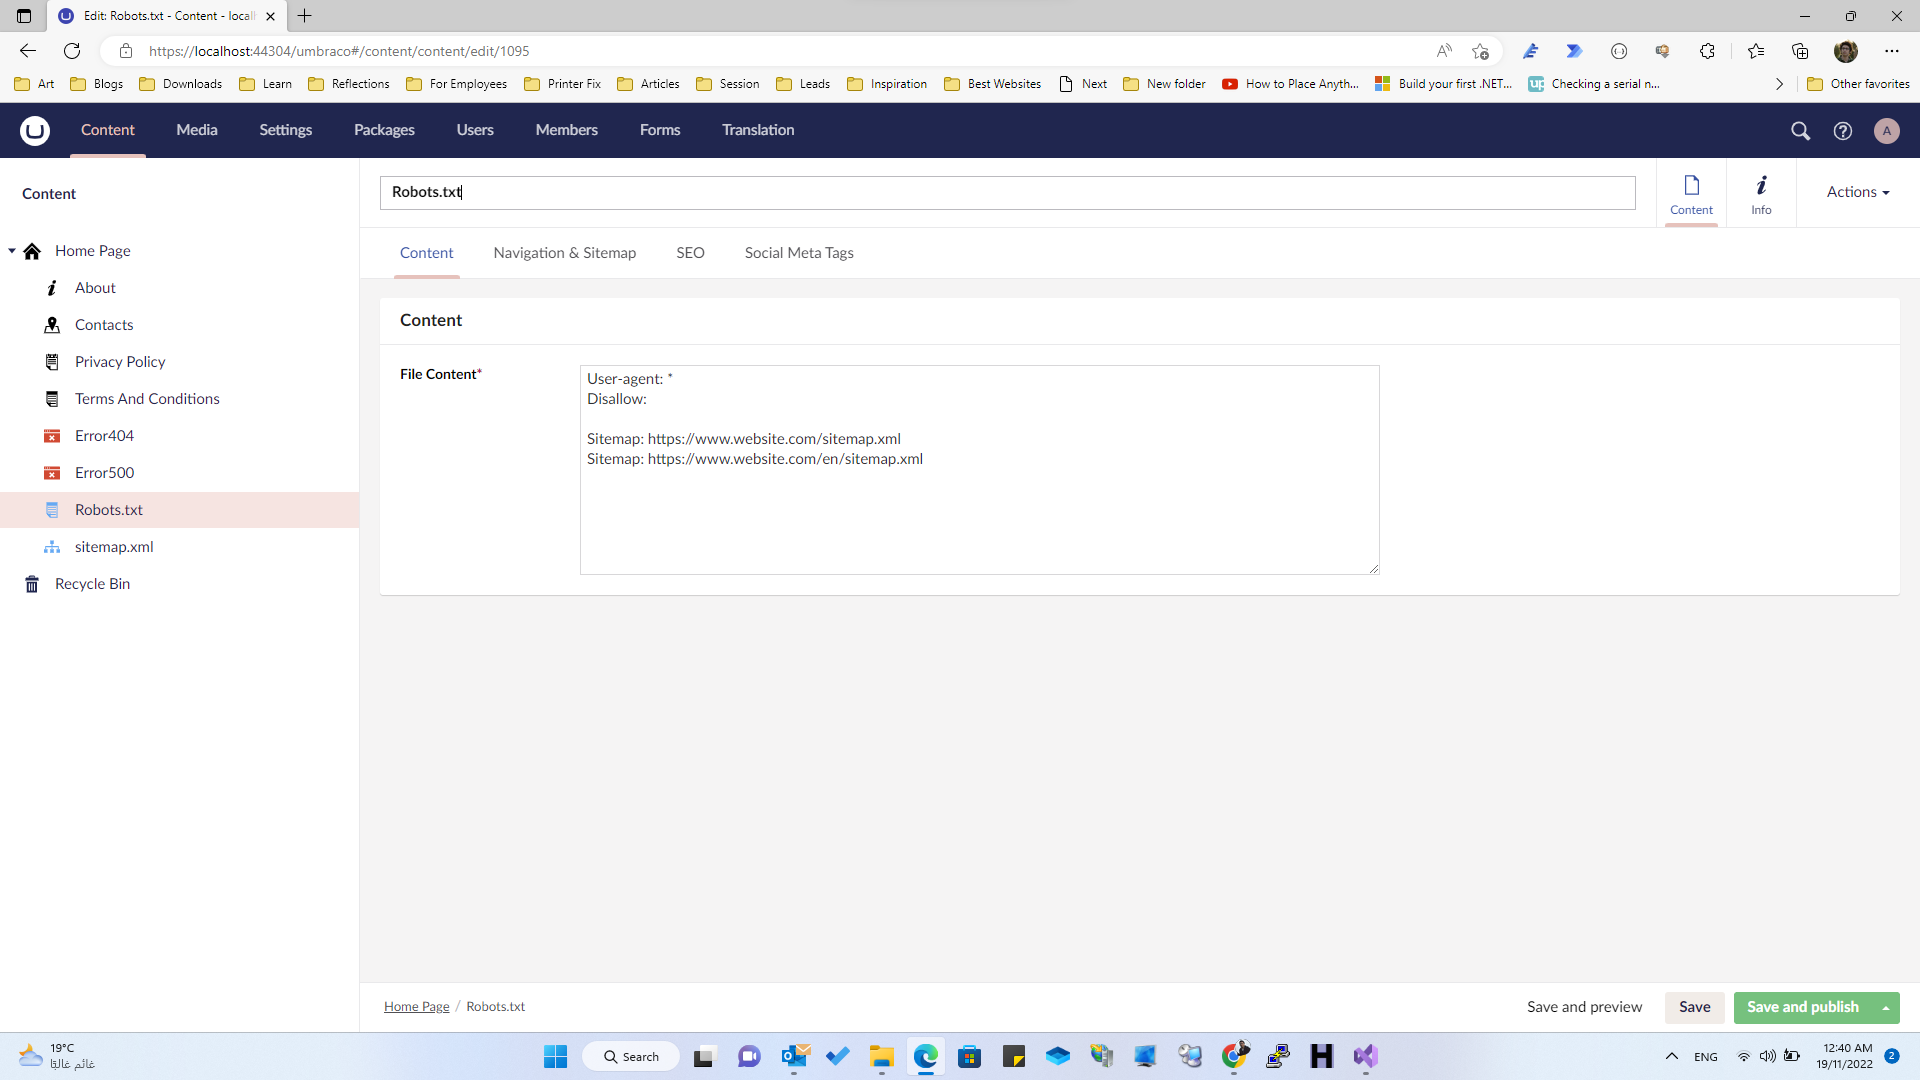Select the SEO tab
1920x1080 pixels.
(x=690, y=253)
